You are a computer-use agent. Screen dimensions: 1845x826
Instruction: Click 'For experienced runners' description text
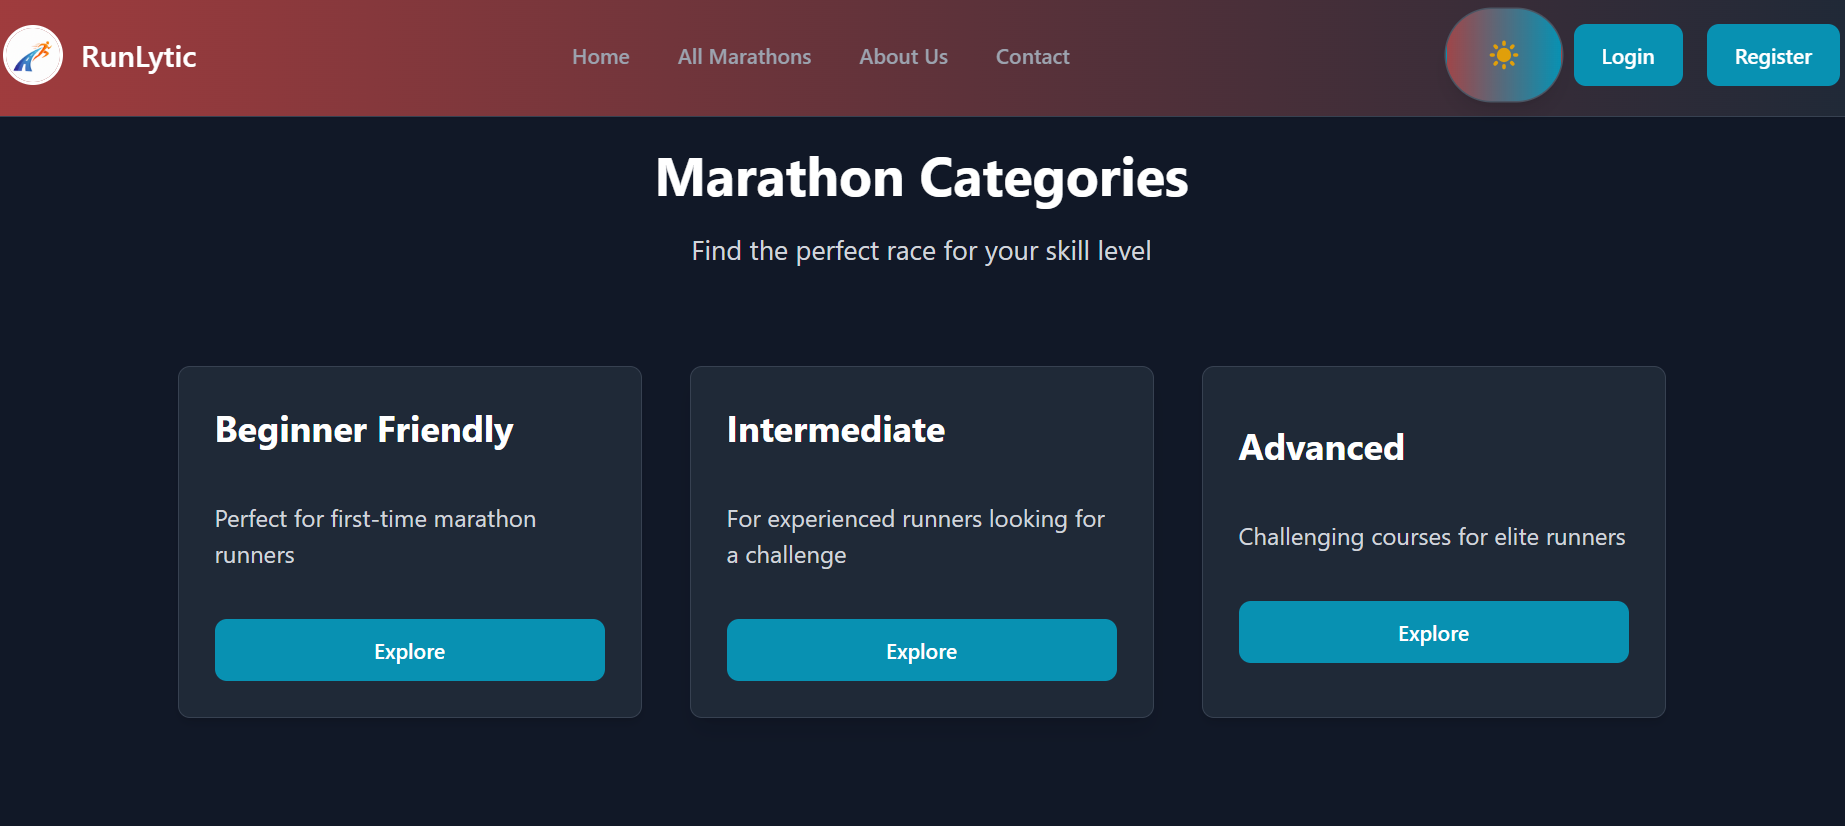(916, 537)
